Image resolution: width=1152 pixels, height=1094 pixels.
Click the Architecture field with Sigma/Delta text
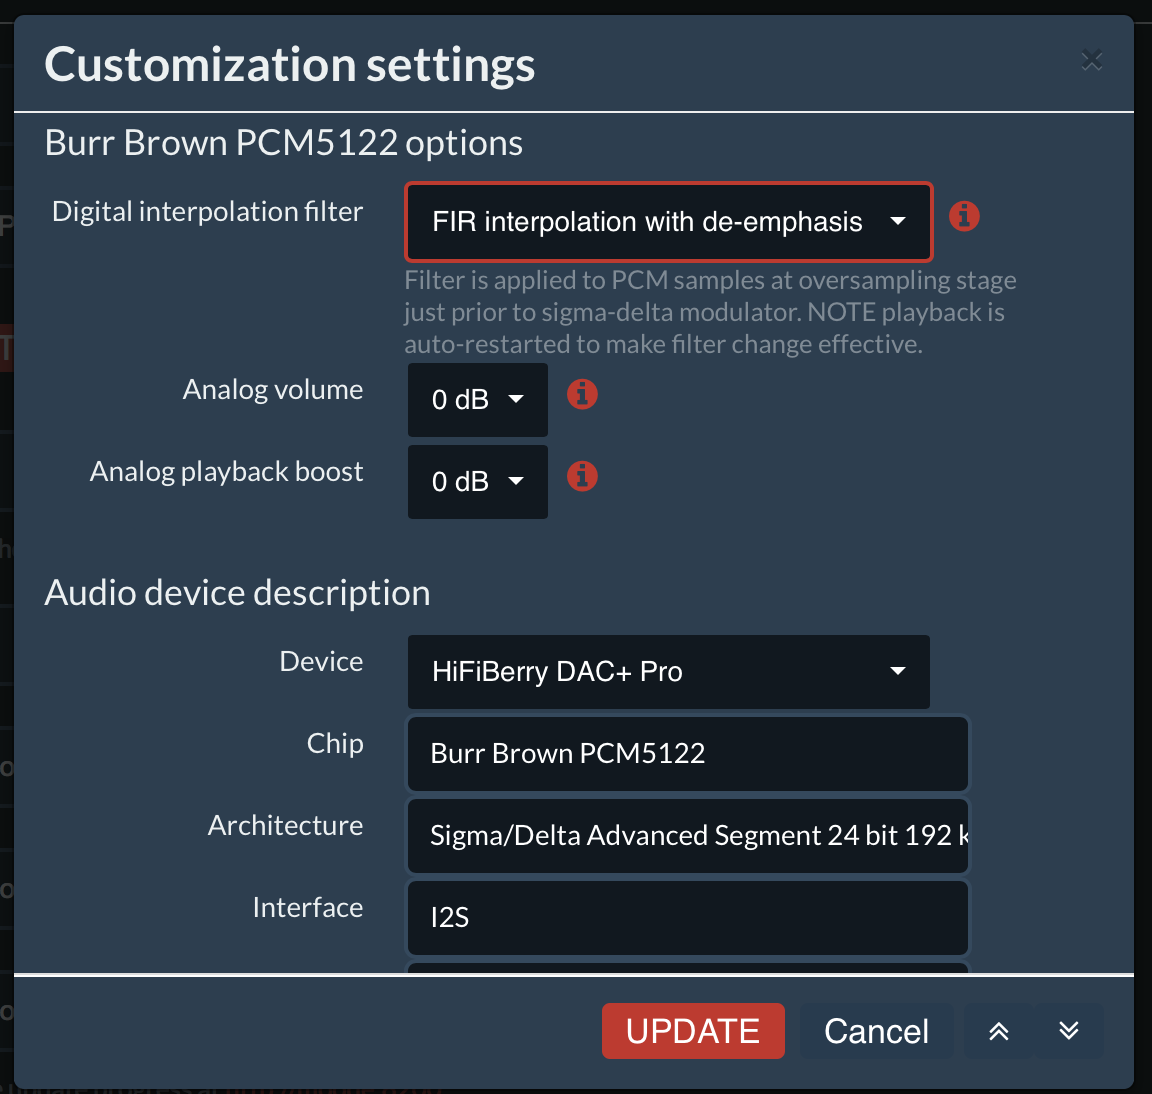pyautogui.click(x=688, y=836)
